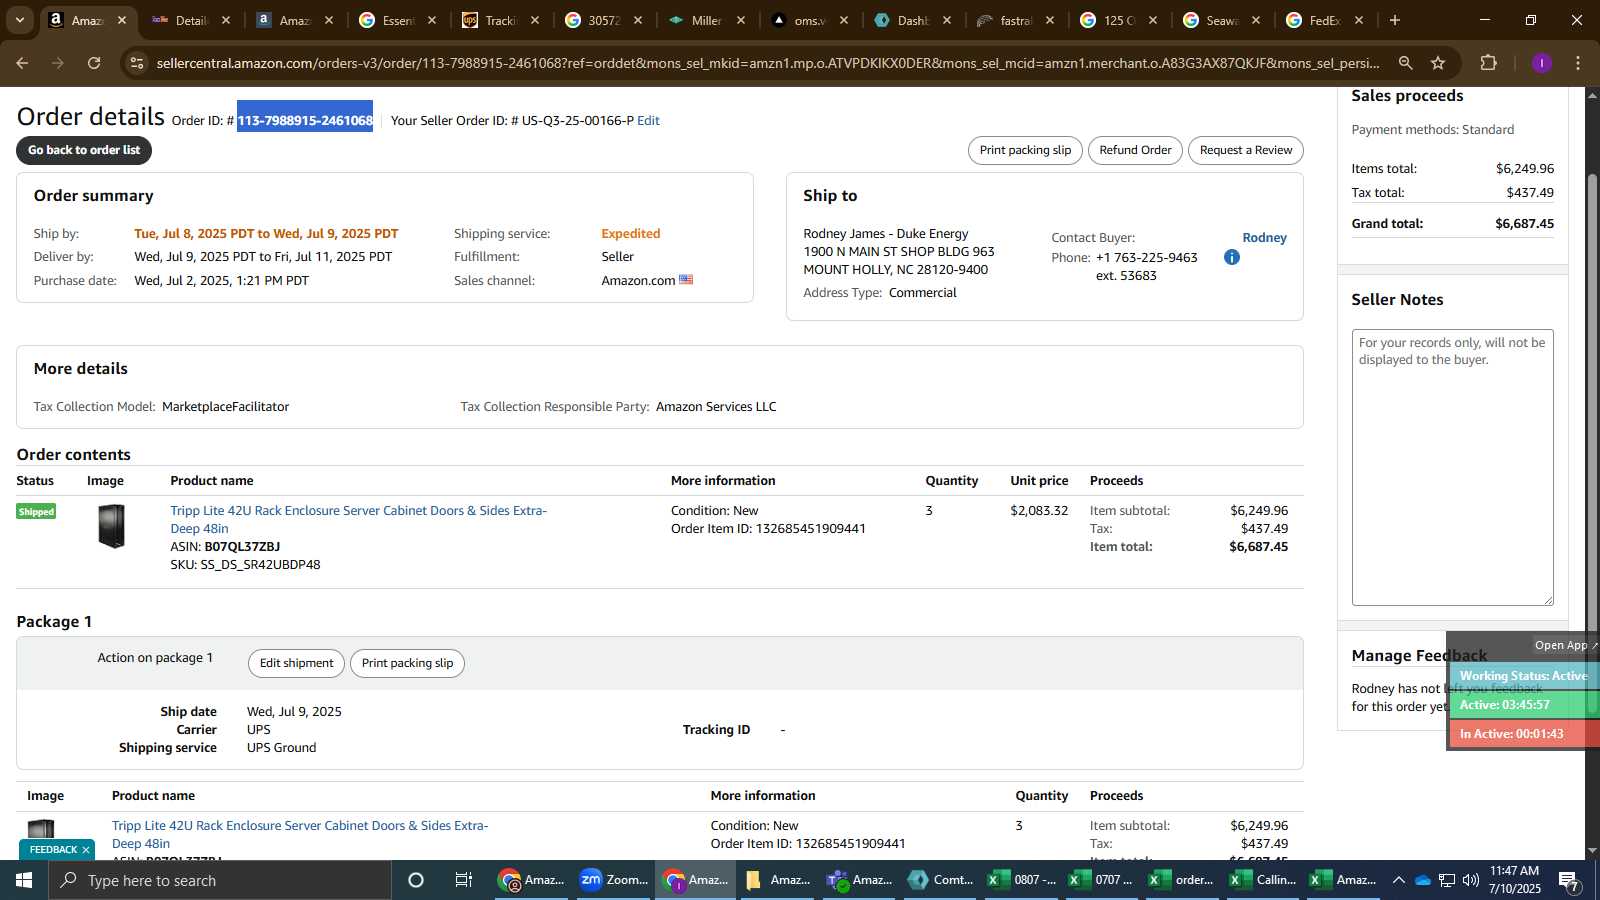The width and height of the screenshot is (1600, 900).
Task: Close the FEEDBACK tag with its X
Action: coord(86,850)
